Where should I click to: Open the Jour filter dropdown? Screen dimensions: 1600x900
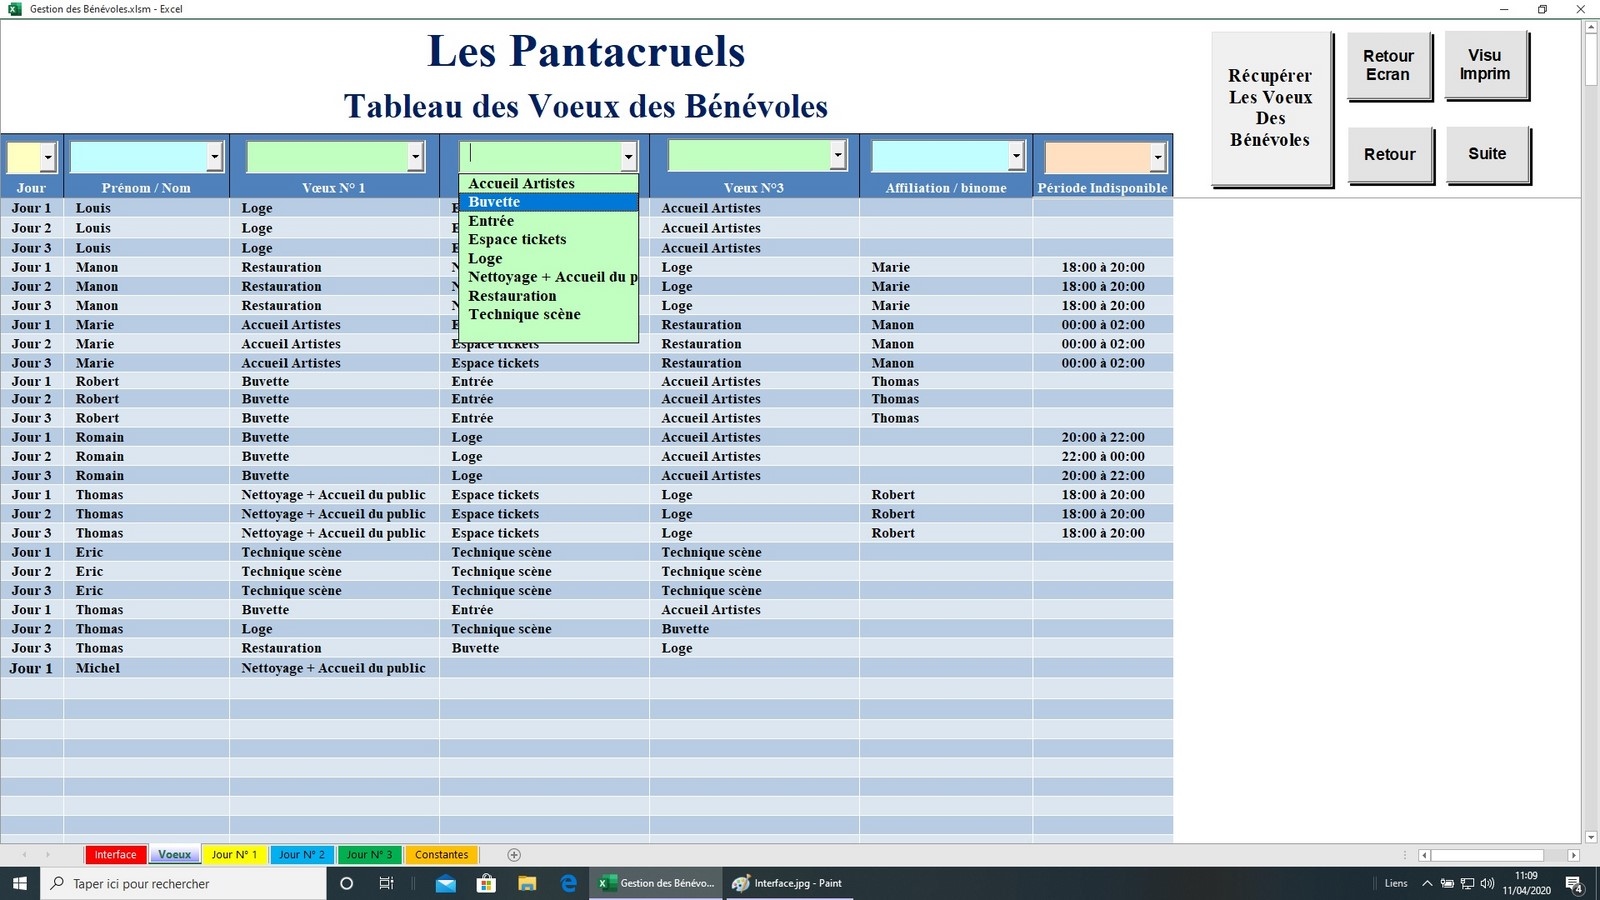[x=48, y=157]
